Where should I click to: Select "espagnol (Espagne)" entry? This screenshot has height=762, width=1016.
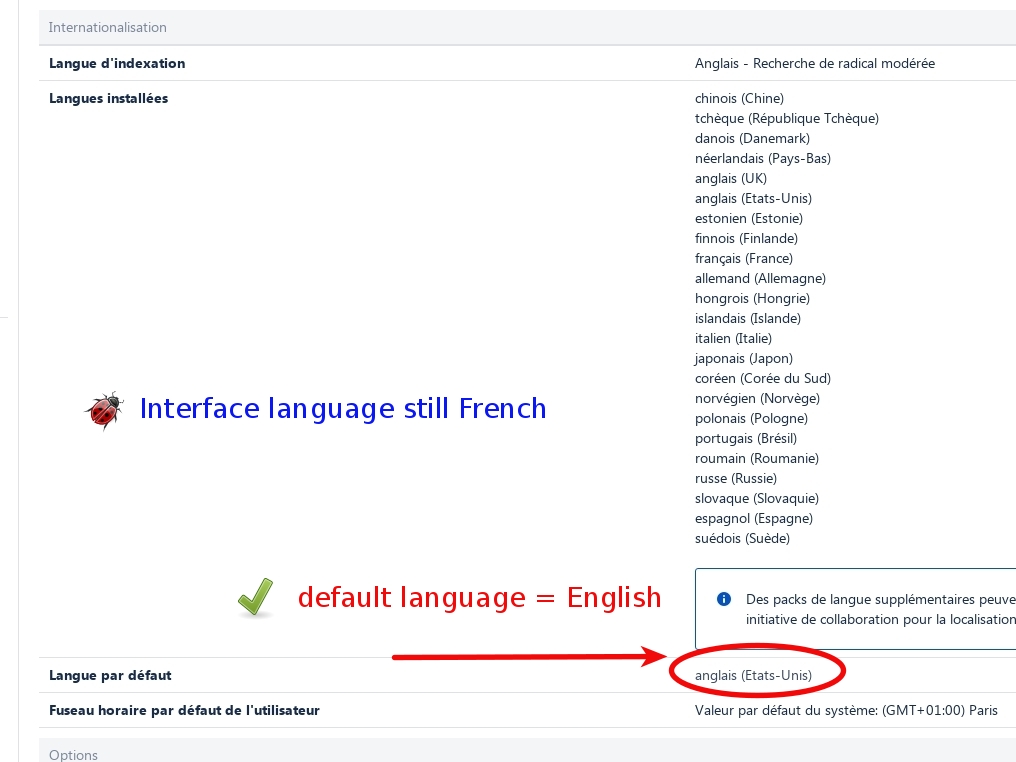(754, 520)
